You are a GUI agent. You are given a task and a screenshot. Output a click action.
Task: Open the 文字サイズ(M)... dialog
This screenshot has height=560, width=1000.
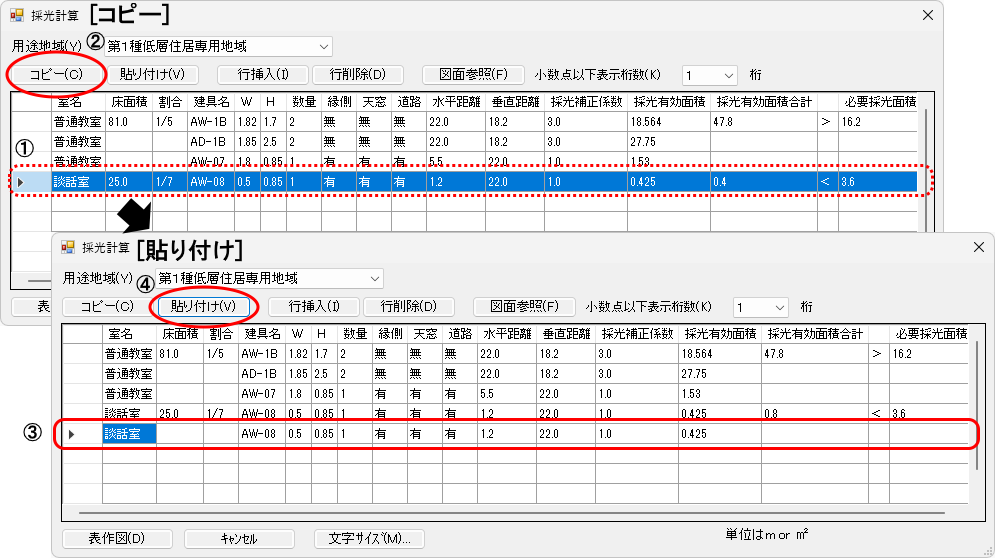point(369,538)
